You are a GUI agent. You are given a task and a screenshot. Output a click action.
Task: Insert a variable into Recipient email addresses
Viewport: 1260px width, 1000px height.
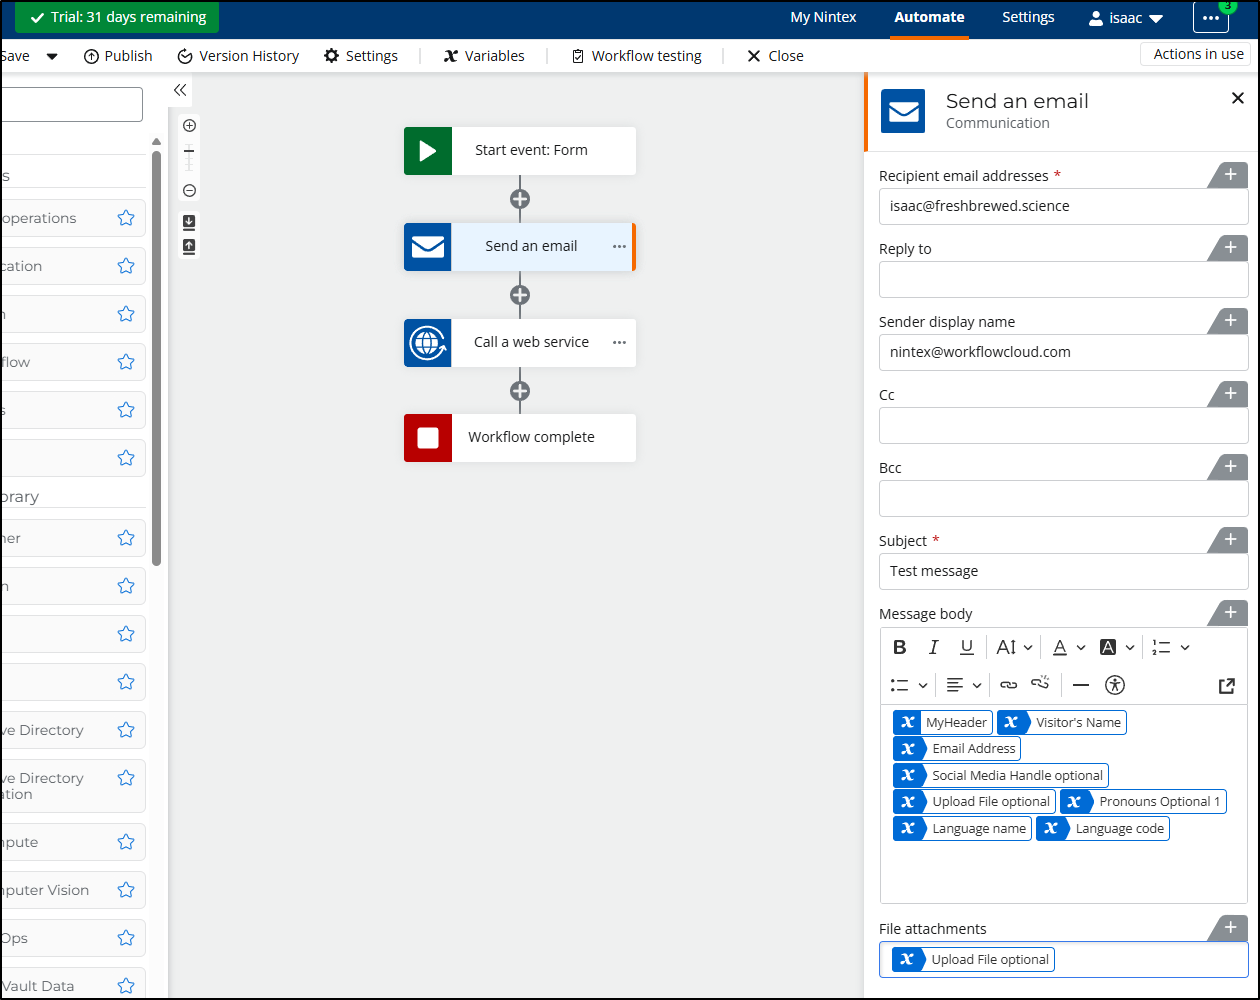point(1229,175)
